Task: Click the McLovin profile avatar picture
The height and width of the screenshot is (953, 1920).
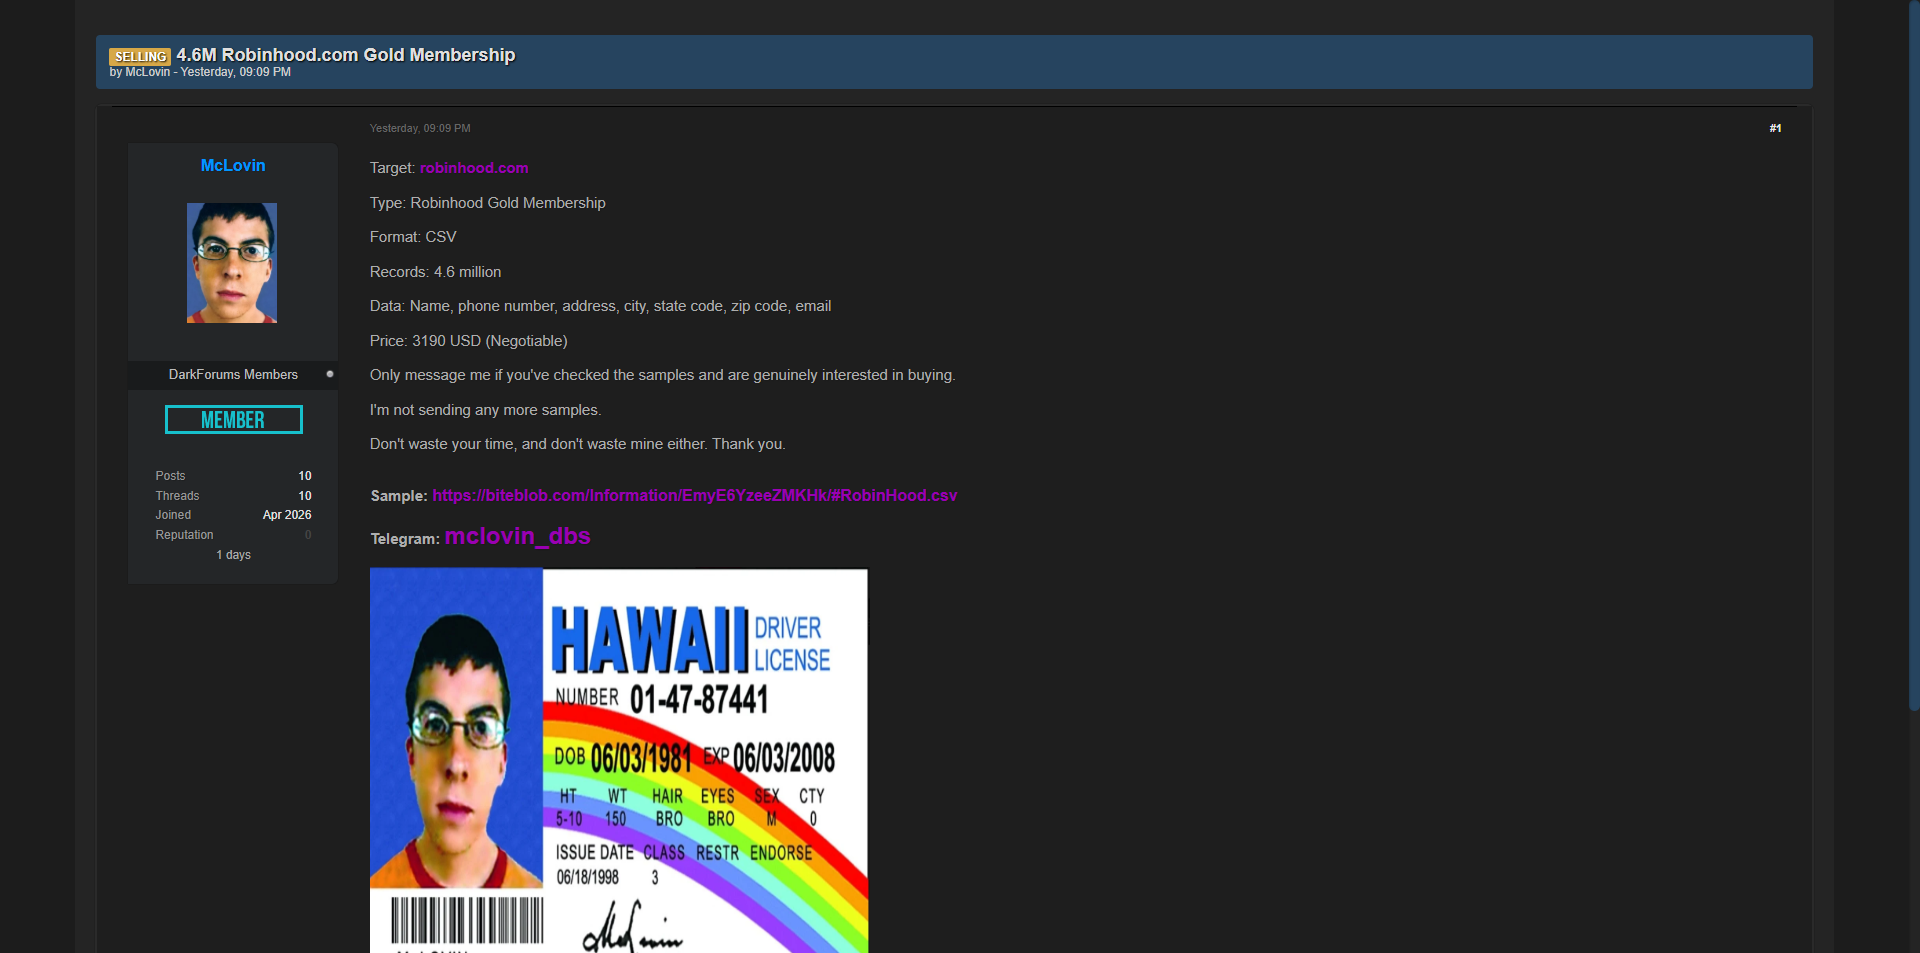Action: point(232,263)
